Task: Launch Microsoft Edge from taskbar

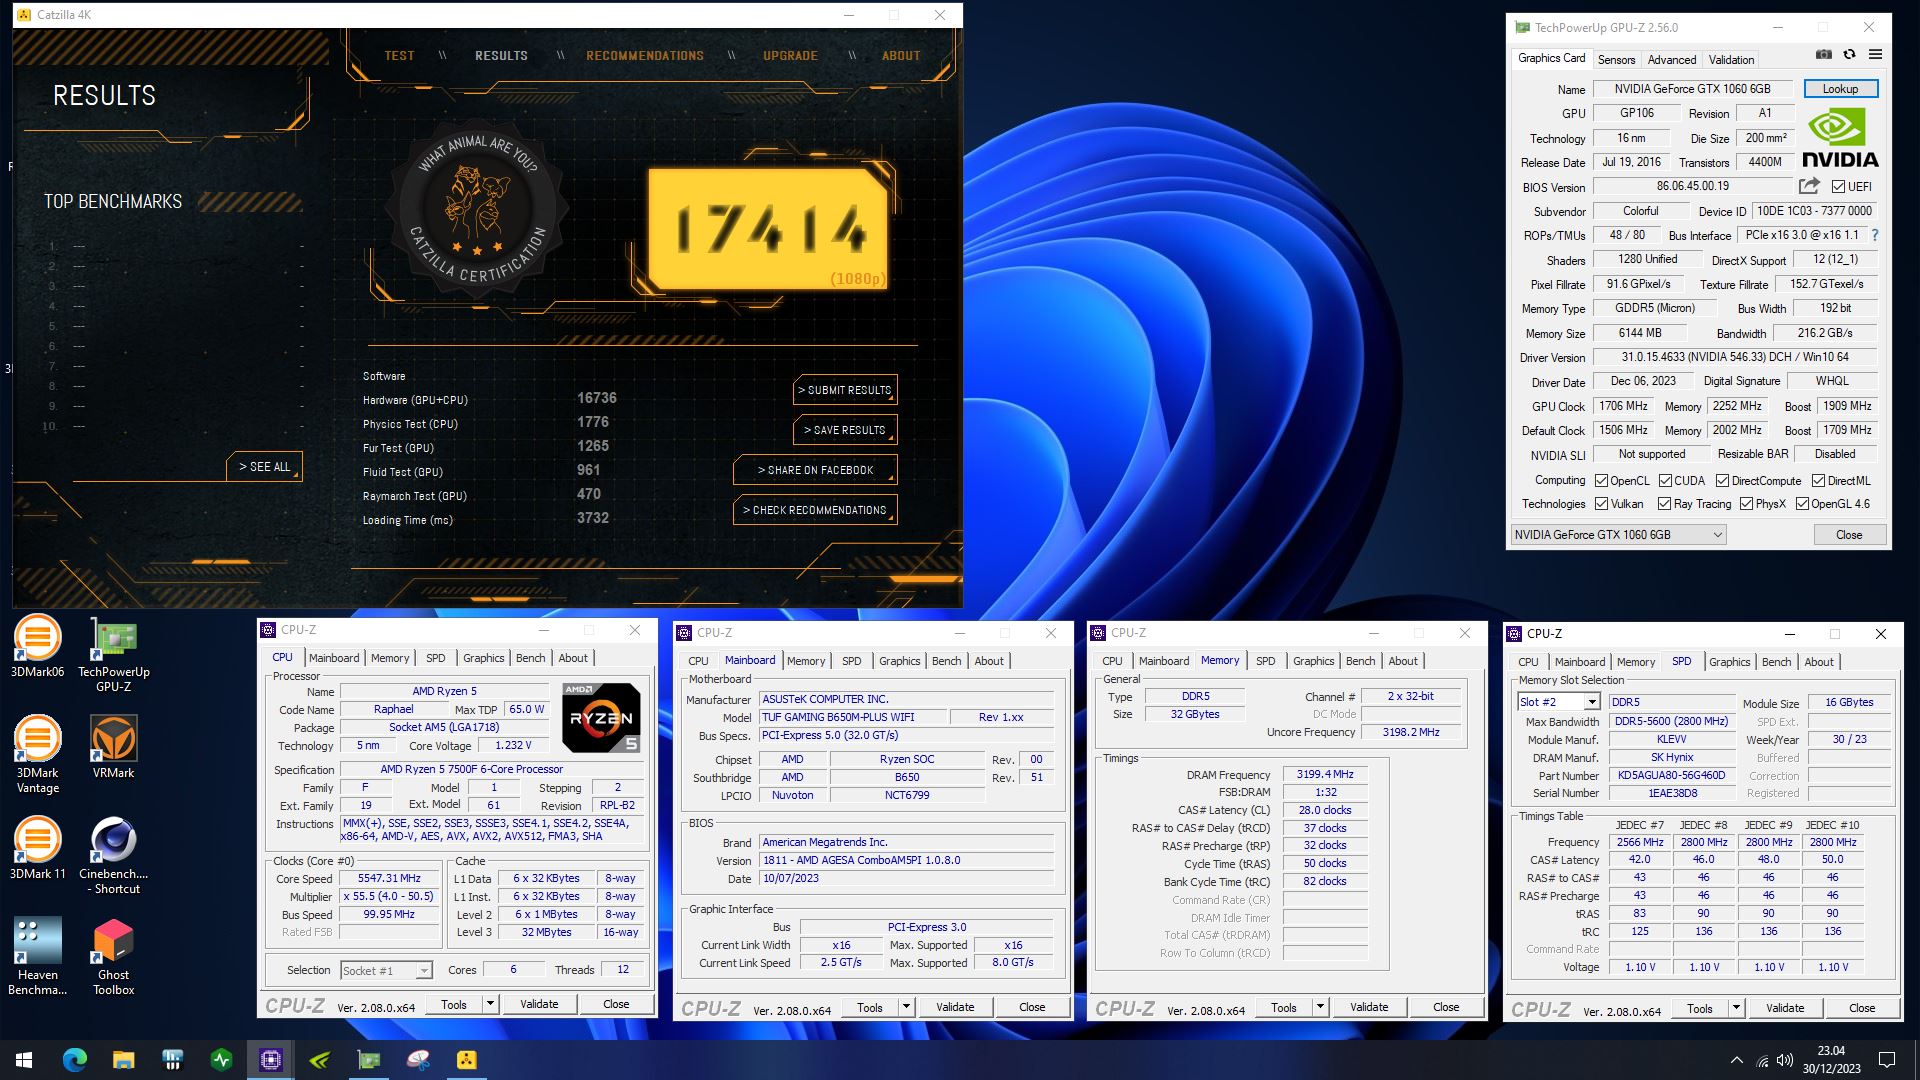Action: pyautogui.click(x=75, y=1060)
